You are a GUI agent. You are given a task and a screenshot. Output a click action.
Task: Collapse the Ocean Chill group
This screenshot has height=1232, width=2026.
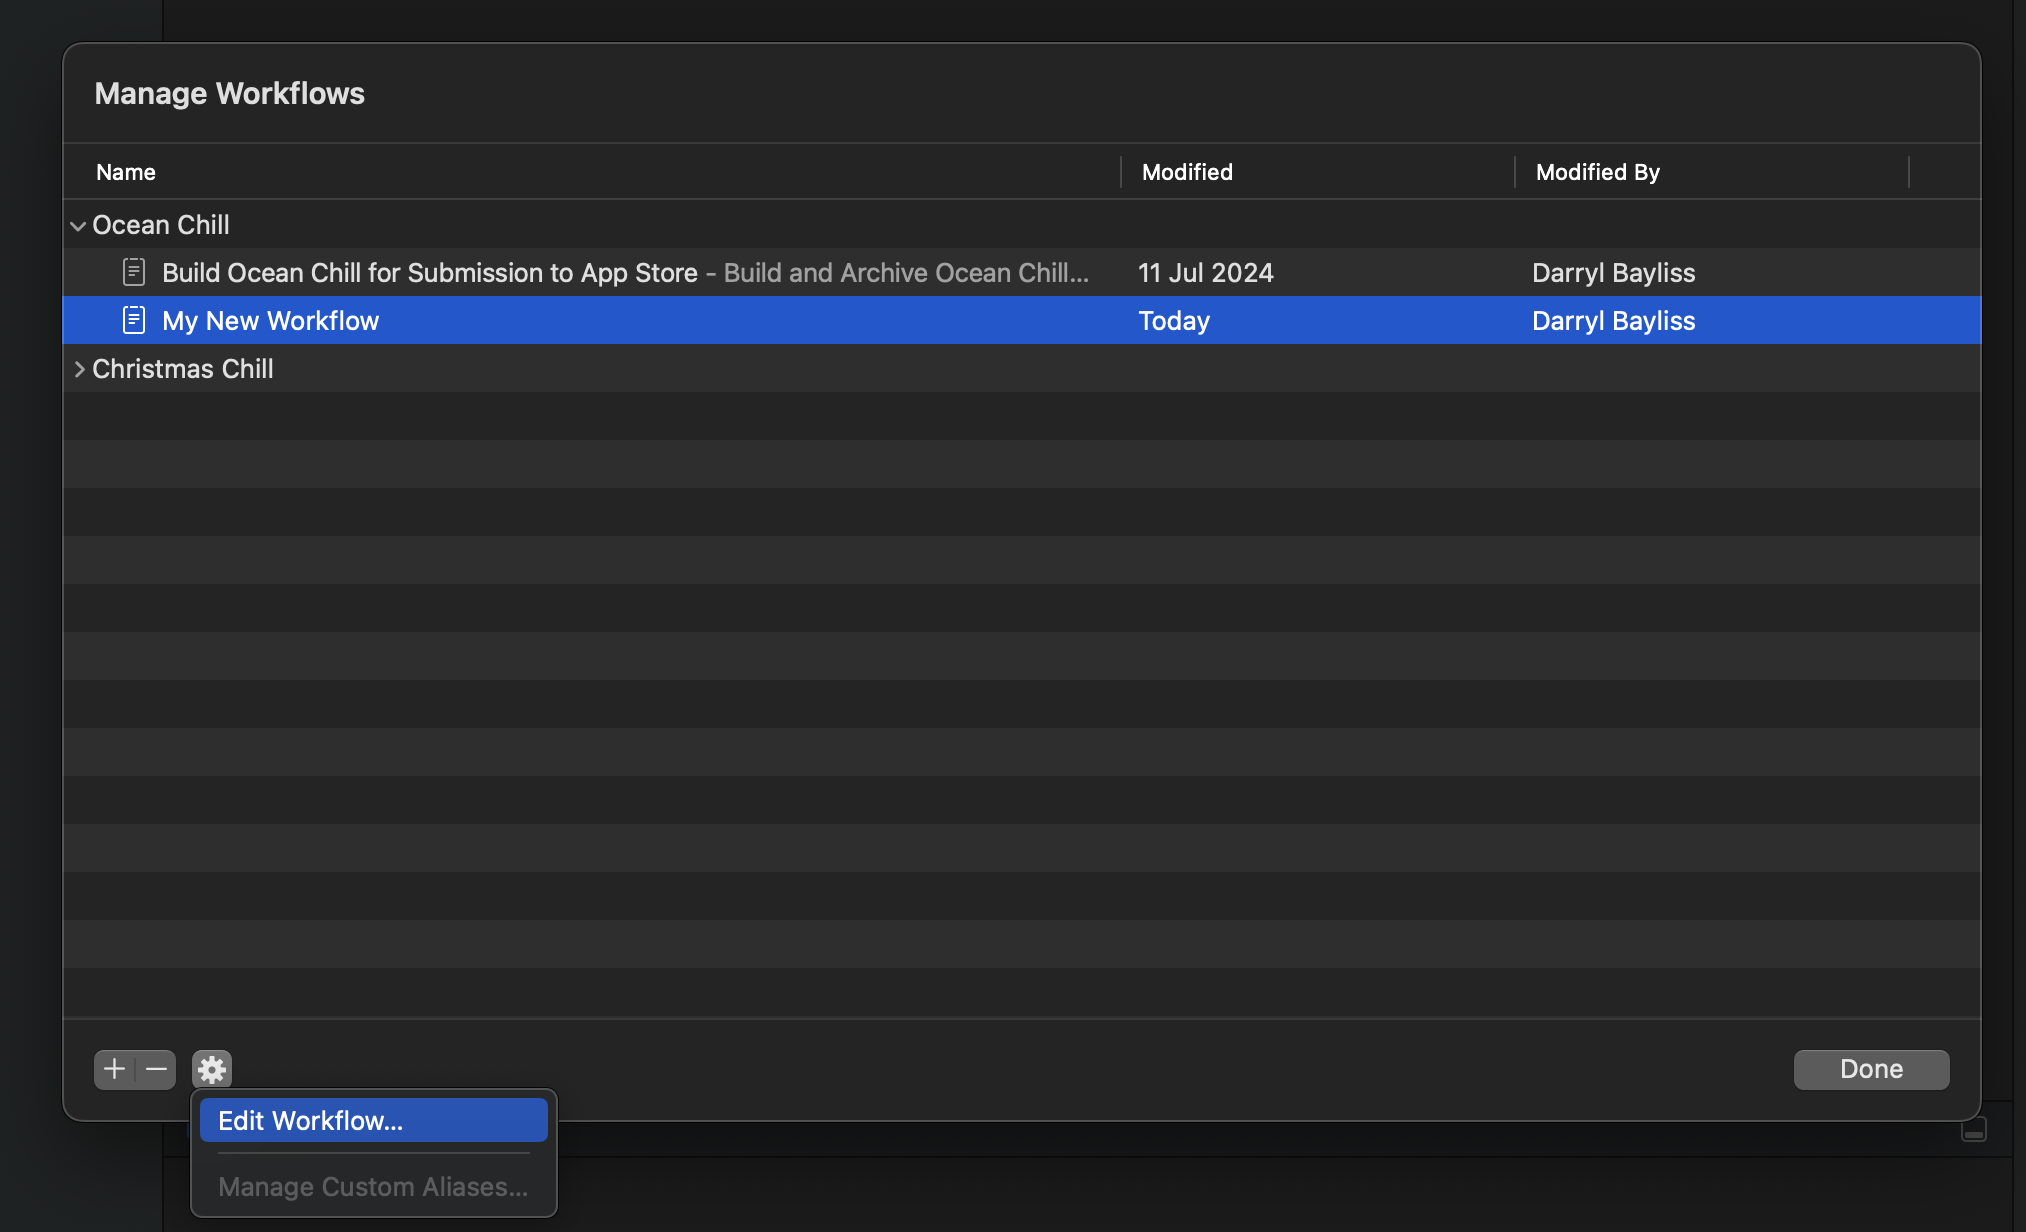click(78, 226)
